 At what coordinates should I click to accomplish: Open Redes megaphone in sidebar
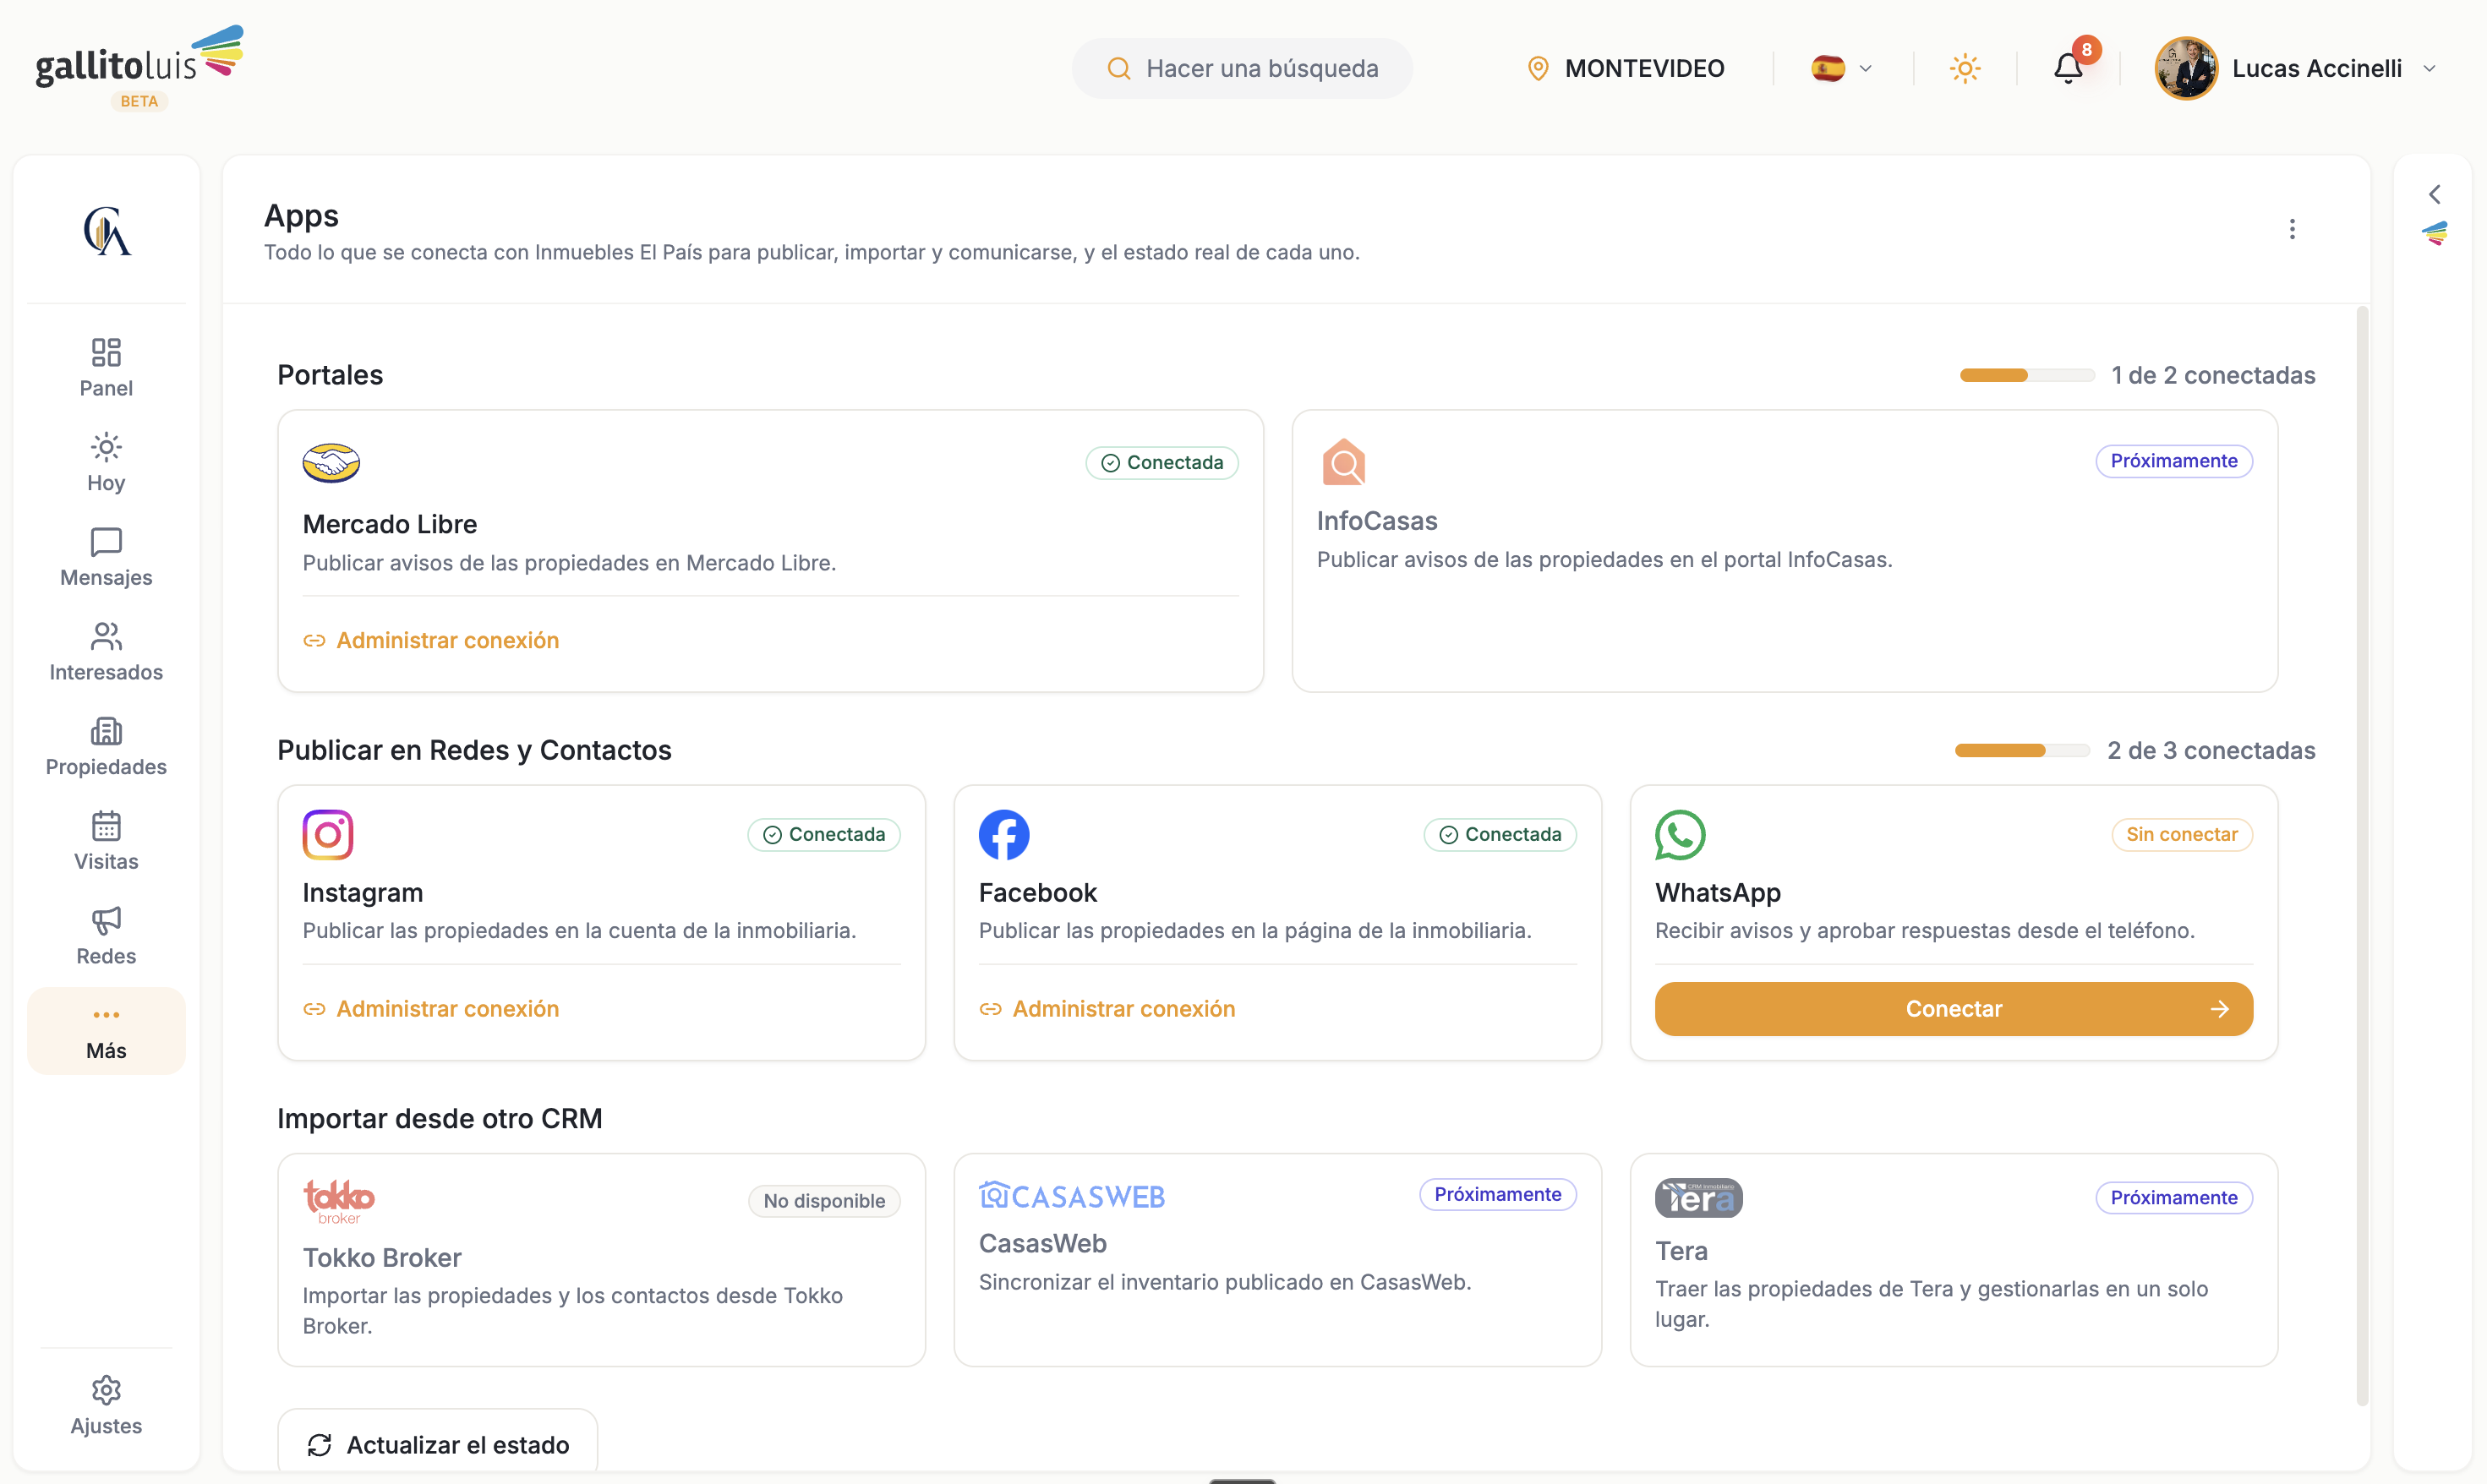click(x=106, y=936)
